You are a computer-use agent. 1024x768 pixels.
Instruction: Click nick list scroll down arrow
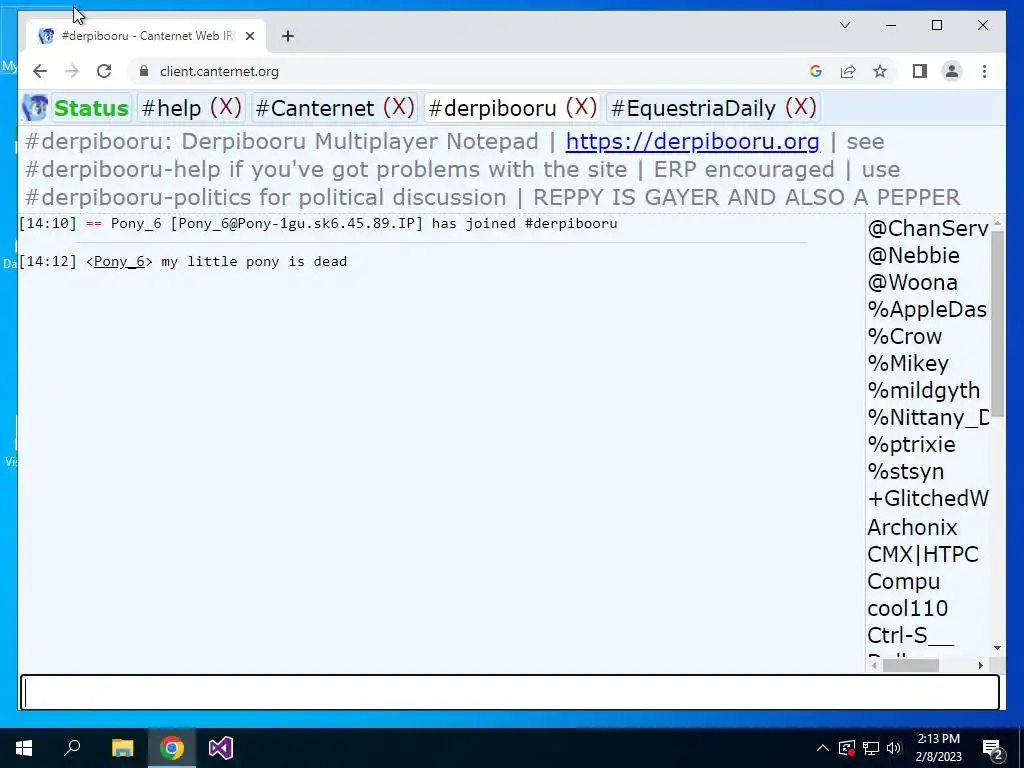[997, 648]
